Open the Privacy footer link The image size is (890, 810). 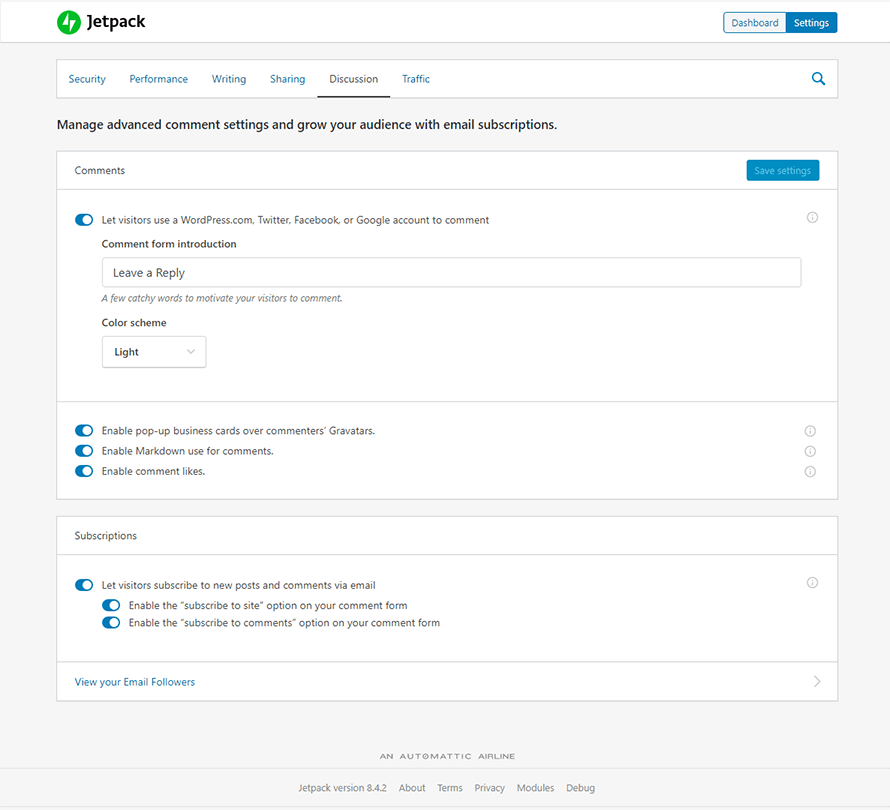click(489, 788)
